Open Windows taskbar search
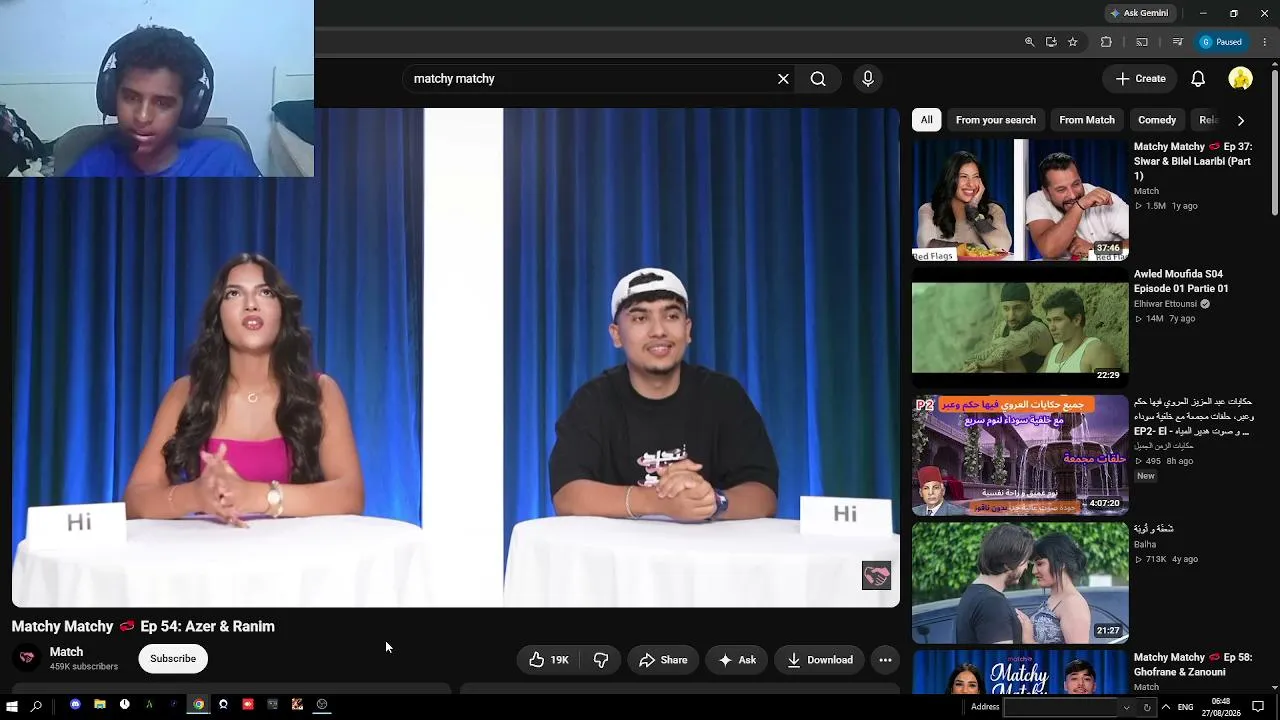 pos(36,706)
